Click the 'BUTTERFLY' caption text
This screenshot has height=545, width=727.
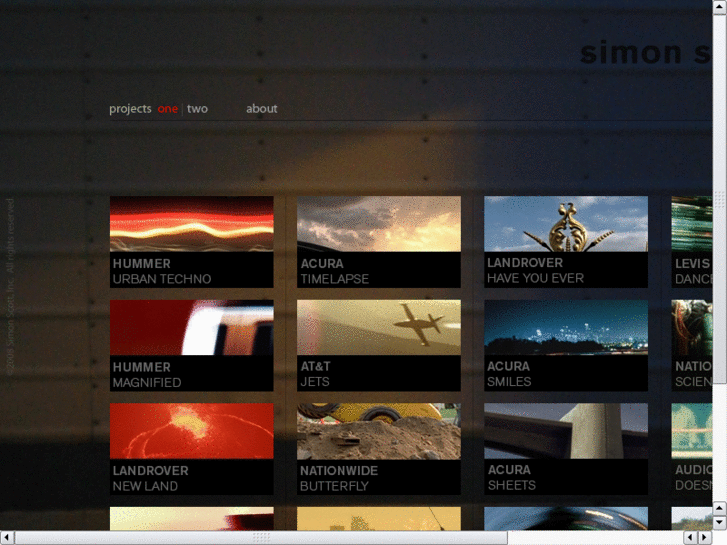[x=334, y=486]
